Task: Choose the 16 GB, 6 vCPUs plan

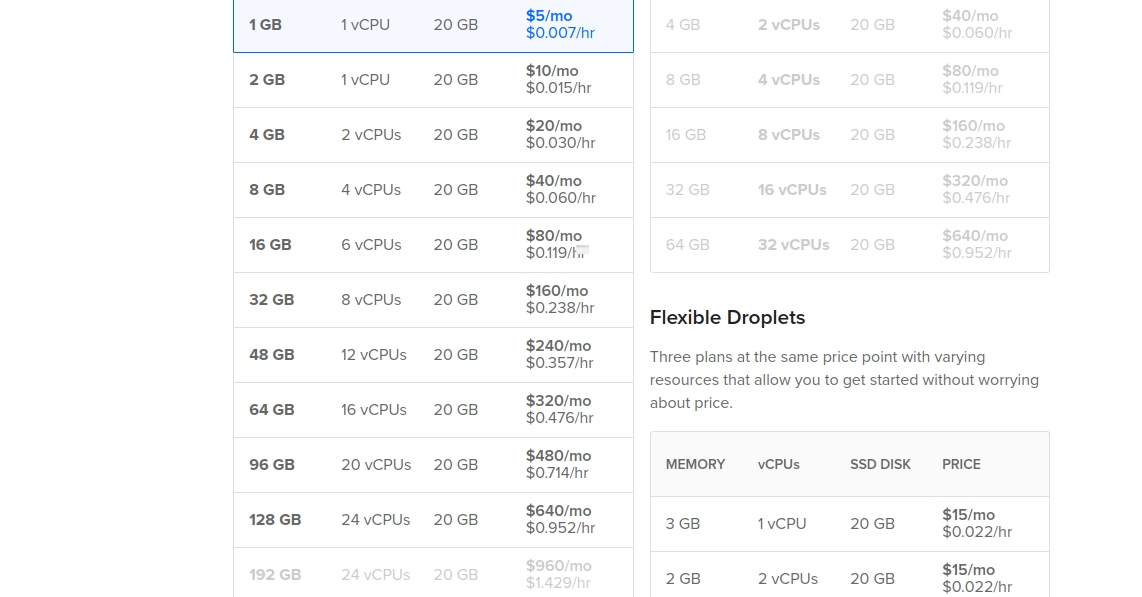Action: [x=433, y=245]
